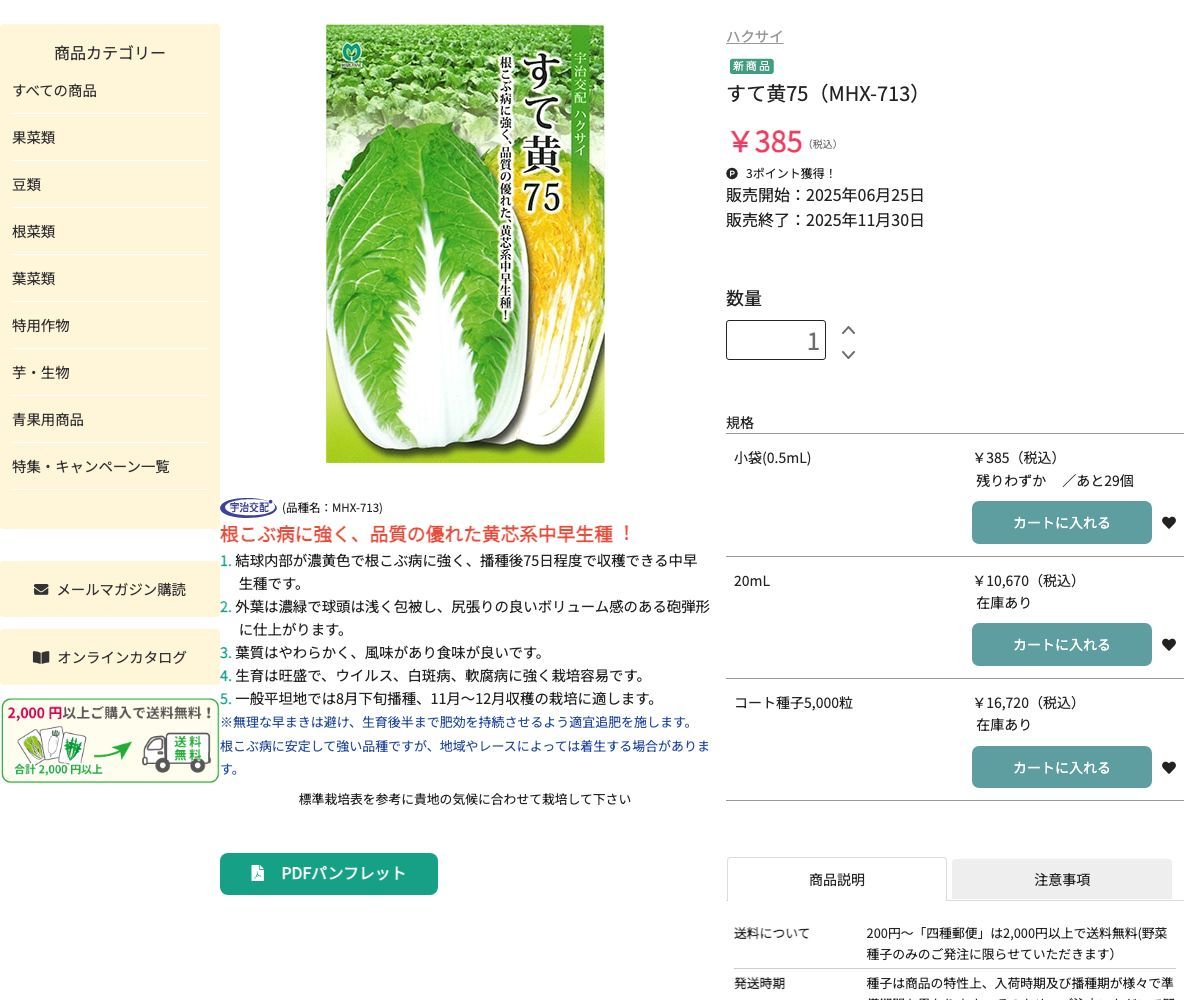Click the points P icon
Screen dimensions: 1200x1000
pyautogui.click(x=732, y=173)
